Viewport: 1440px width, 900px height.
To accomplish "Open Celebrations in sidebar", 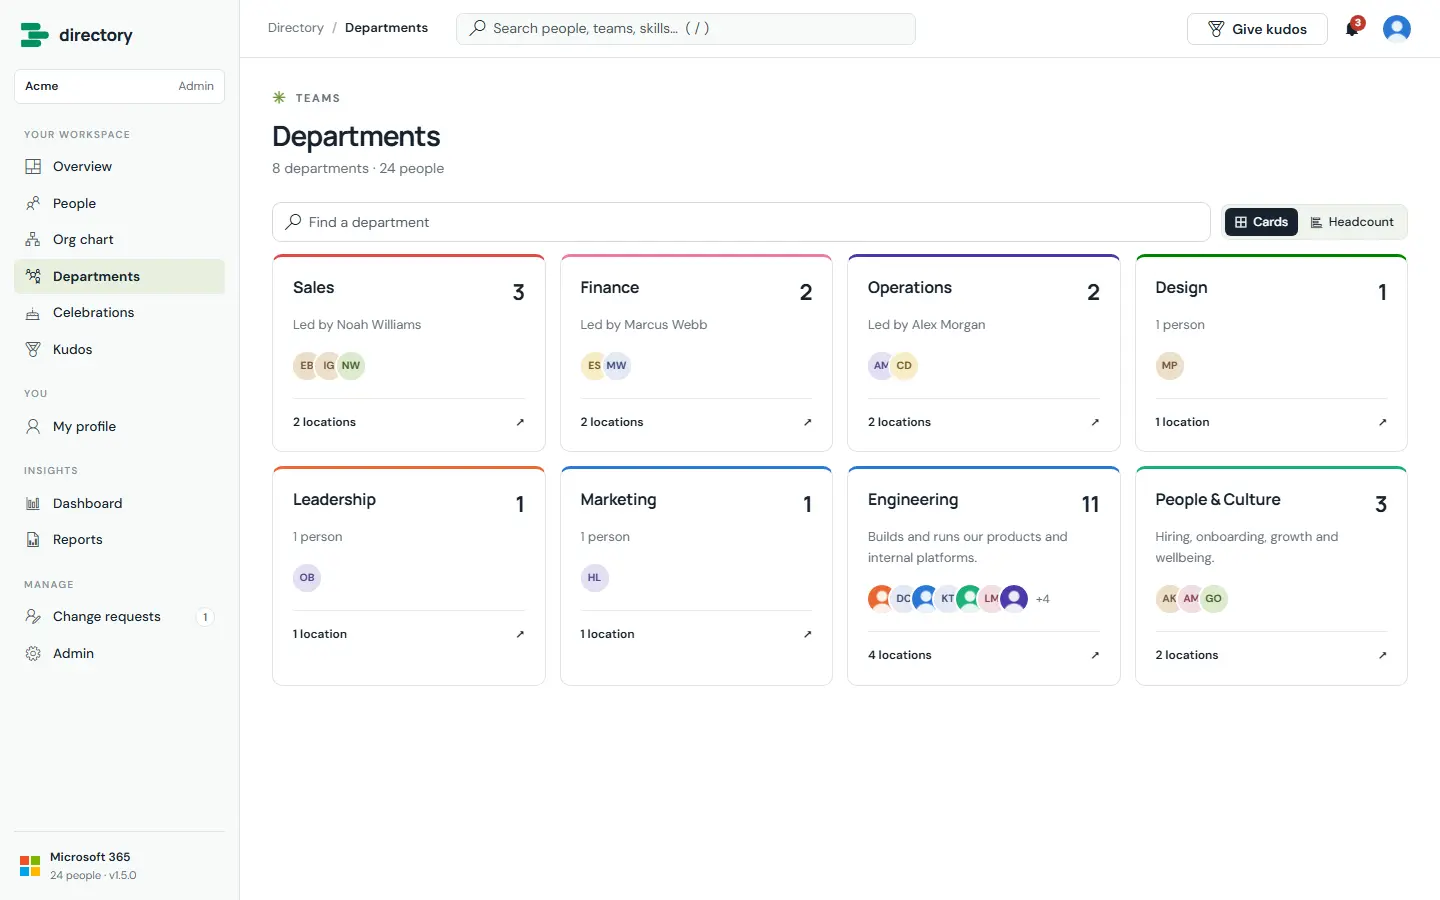I will pos(119,313).
